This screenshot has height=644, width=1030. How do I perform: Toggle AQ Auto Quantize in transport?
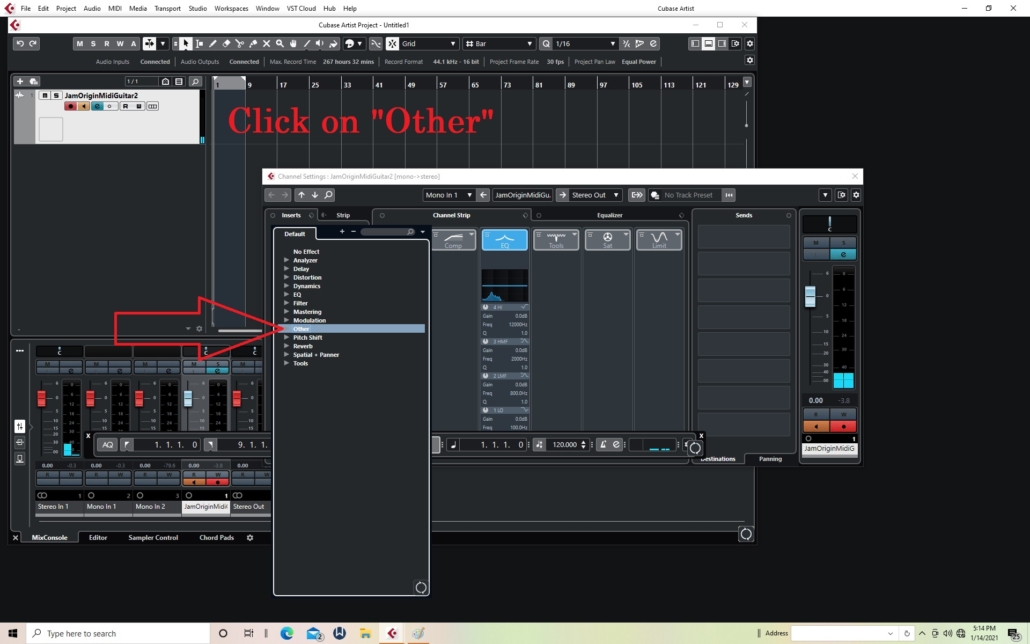[107, 445]
